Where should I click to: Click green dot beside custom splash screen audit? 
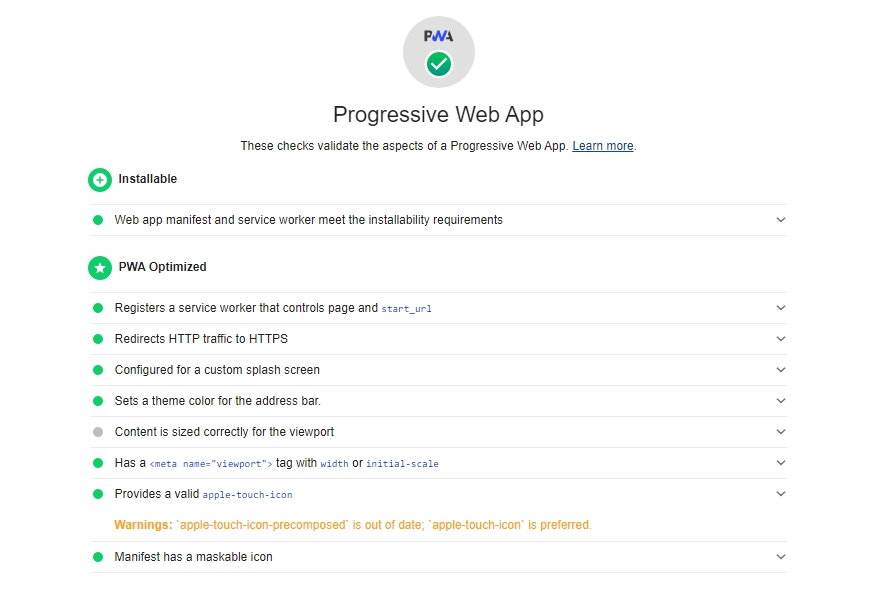coord(98,370)
